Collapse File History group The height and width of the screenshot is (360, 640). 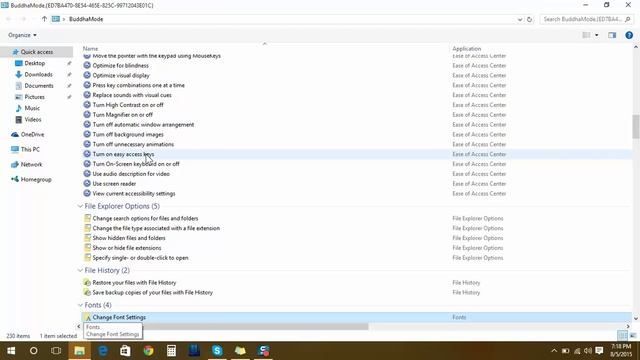click(80, 270)
